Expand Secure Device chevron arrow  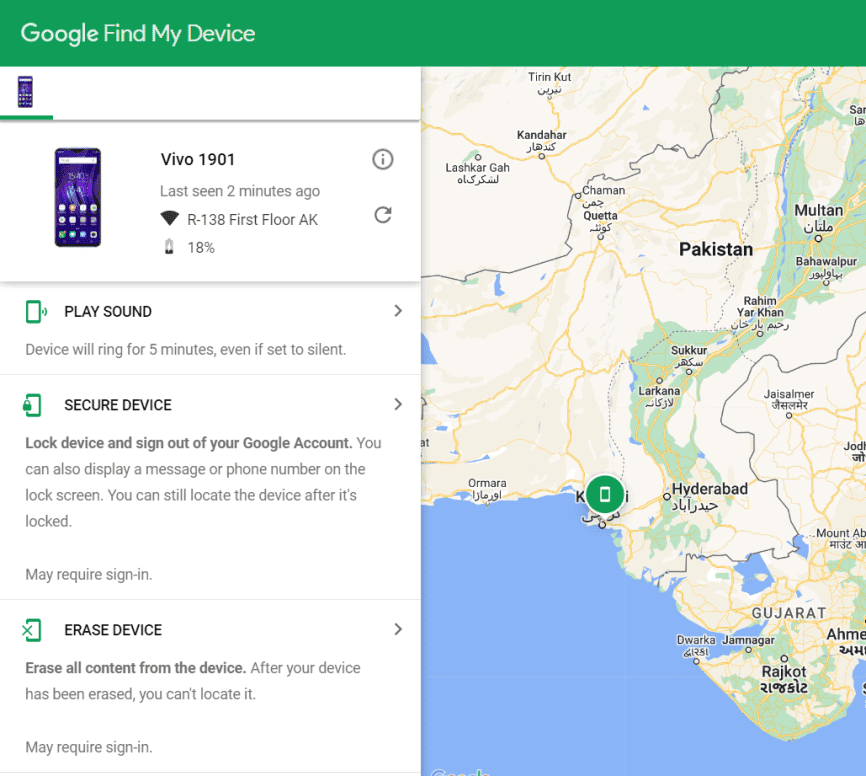[x=398, y=404]
